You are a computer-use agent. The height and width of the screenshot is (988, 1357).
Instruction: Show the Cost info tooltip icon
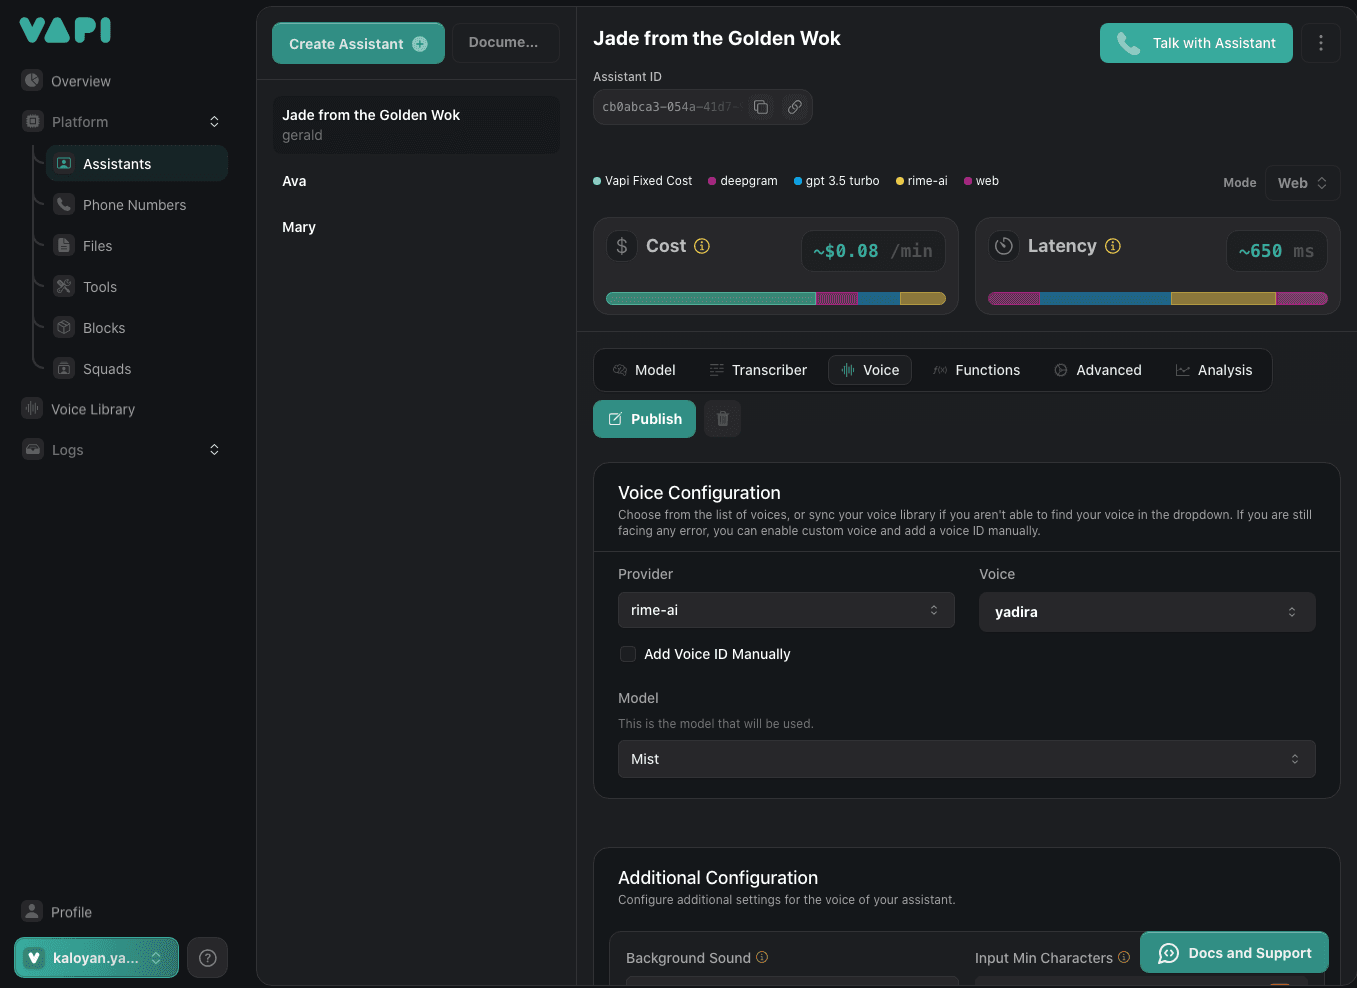pos(702,246)
